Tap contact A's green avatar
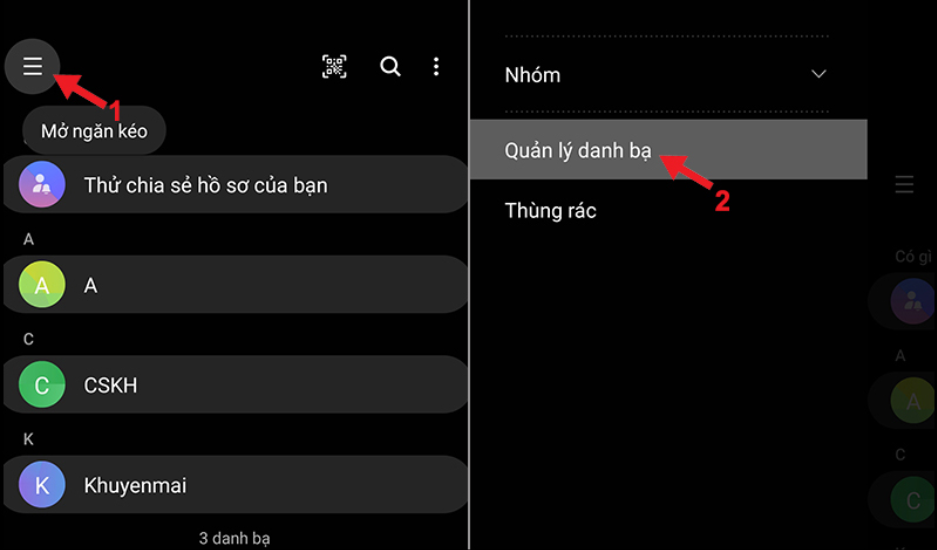Screen dimensions: 937x550 click(x=42, y=285)
